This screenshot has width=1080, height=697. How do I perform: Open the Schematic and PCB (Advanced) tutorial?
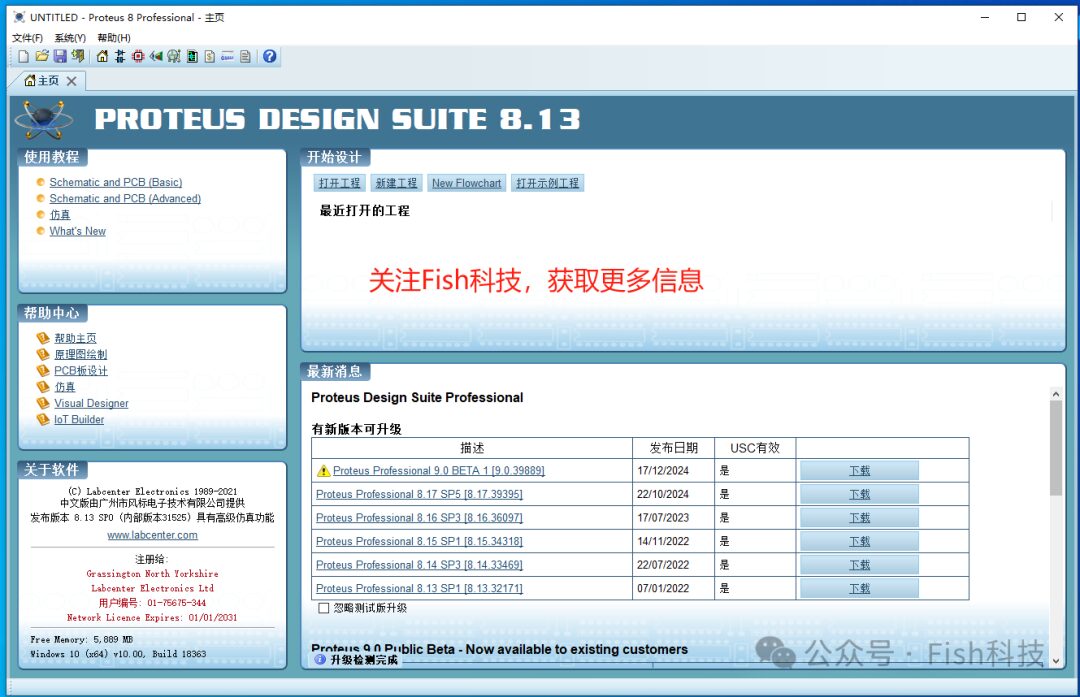point(125,198)
